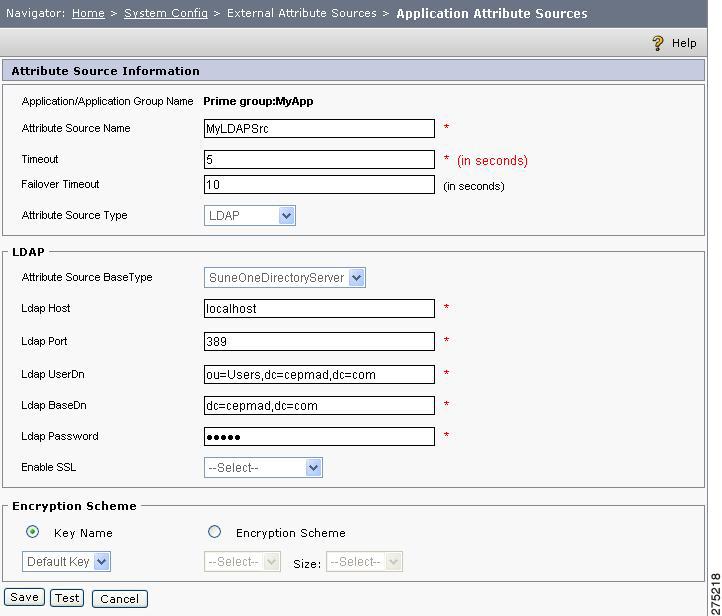Open System Config breadcrumb link
722x616 pixels.
166,13
